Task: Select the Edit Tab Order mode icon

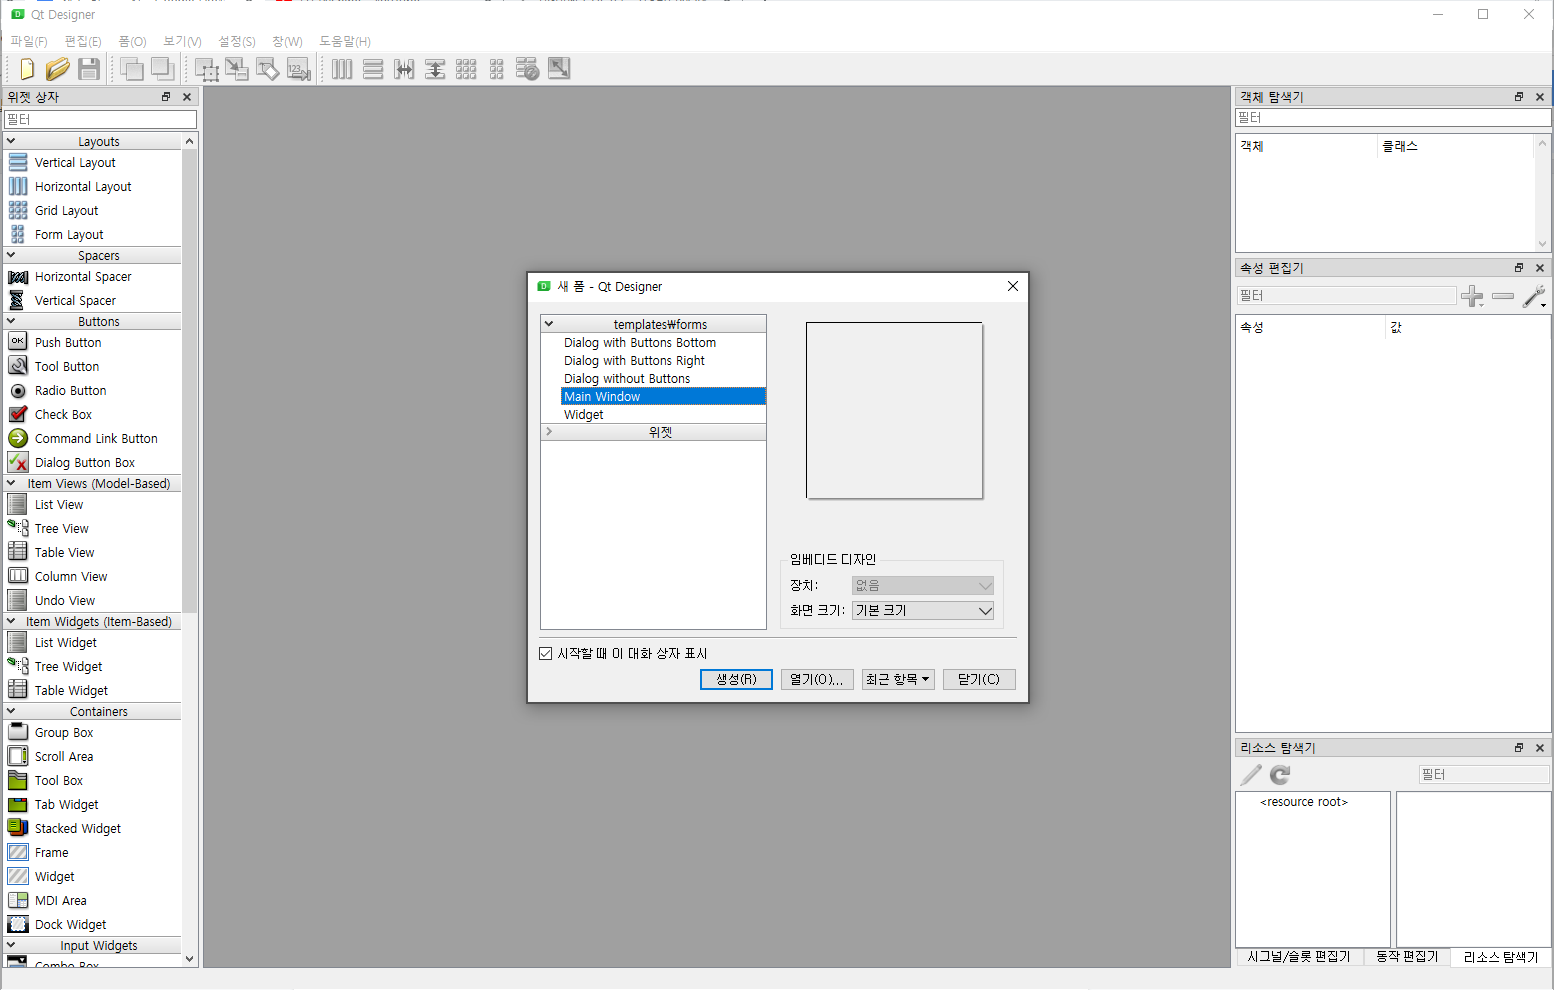Action: (298, 69)
